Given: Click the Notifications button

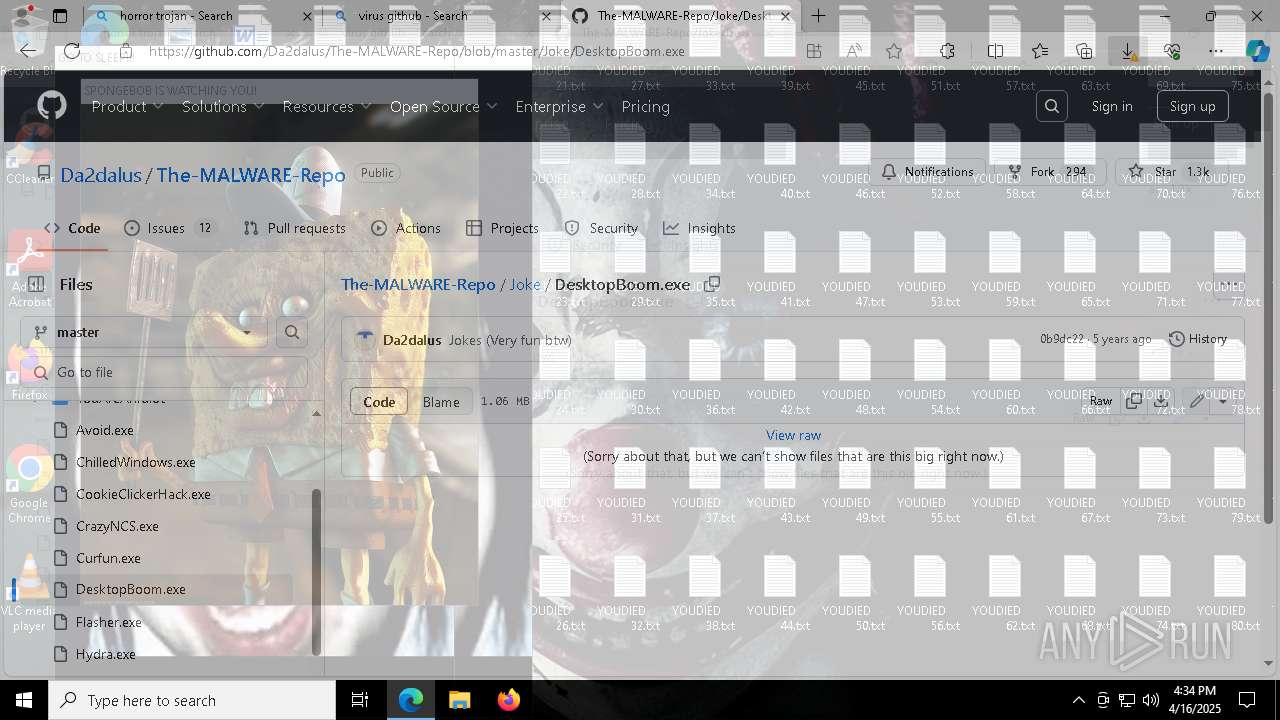Looking at the screenshot, I should point(928,172).
